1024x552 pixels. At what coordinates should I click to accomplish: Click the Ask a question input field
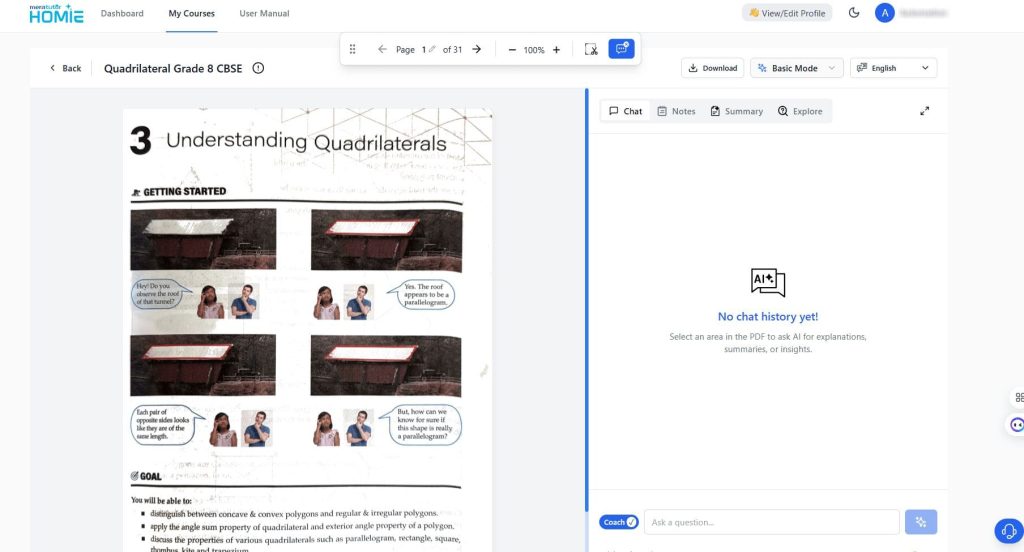click(772, 522)
